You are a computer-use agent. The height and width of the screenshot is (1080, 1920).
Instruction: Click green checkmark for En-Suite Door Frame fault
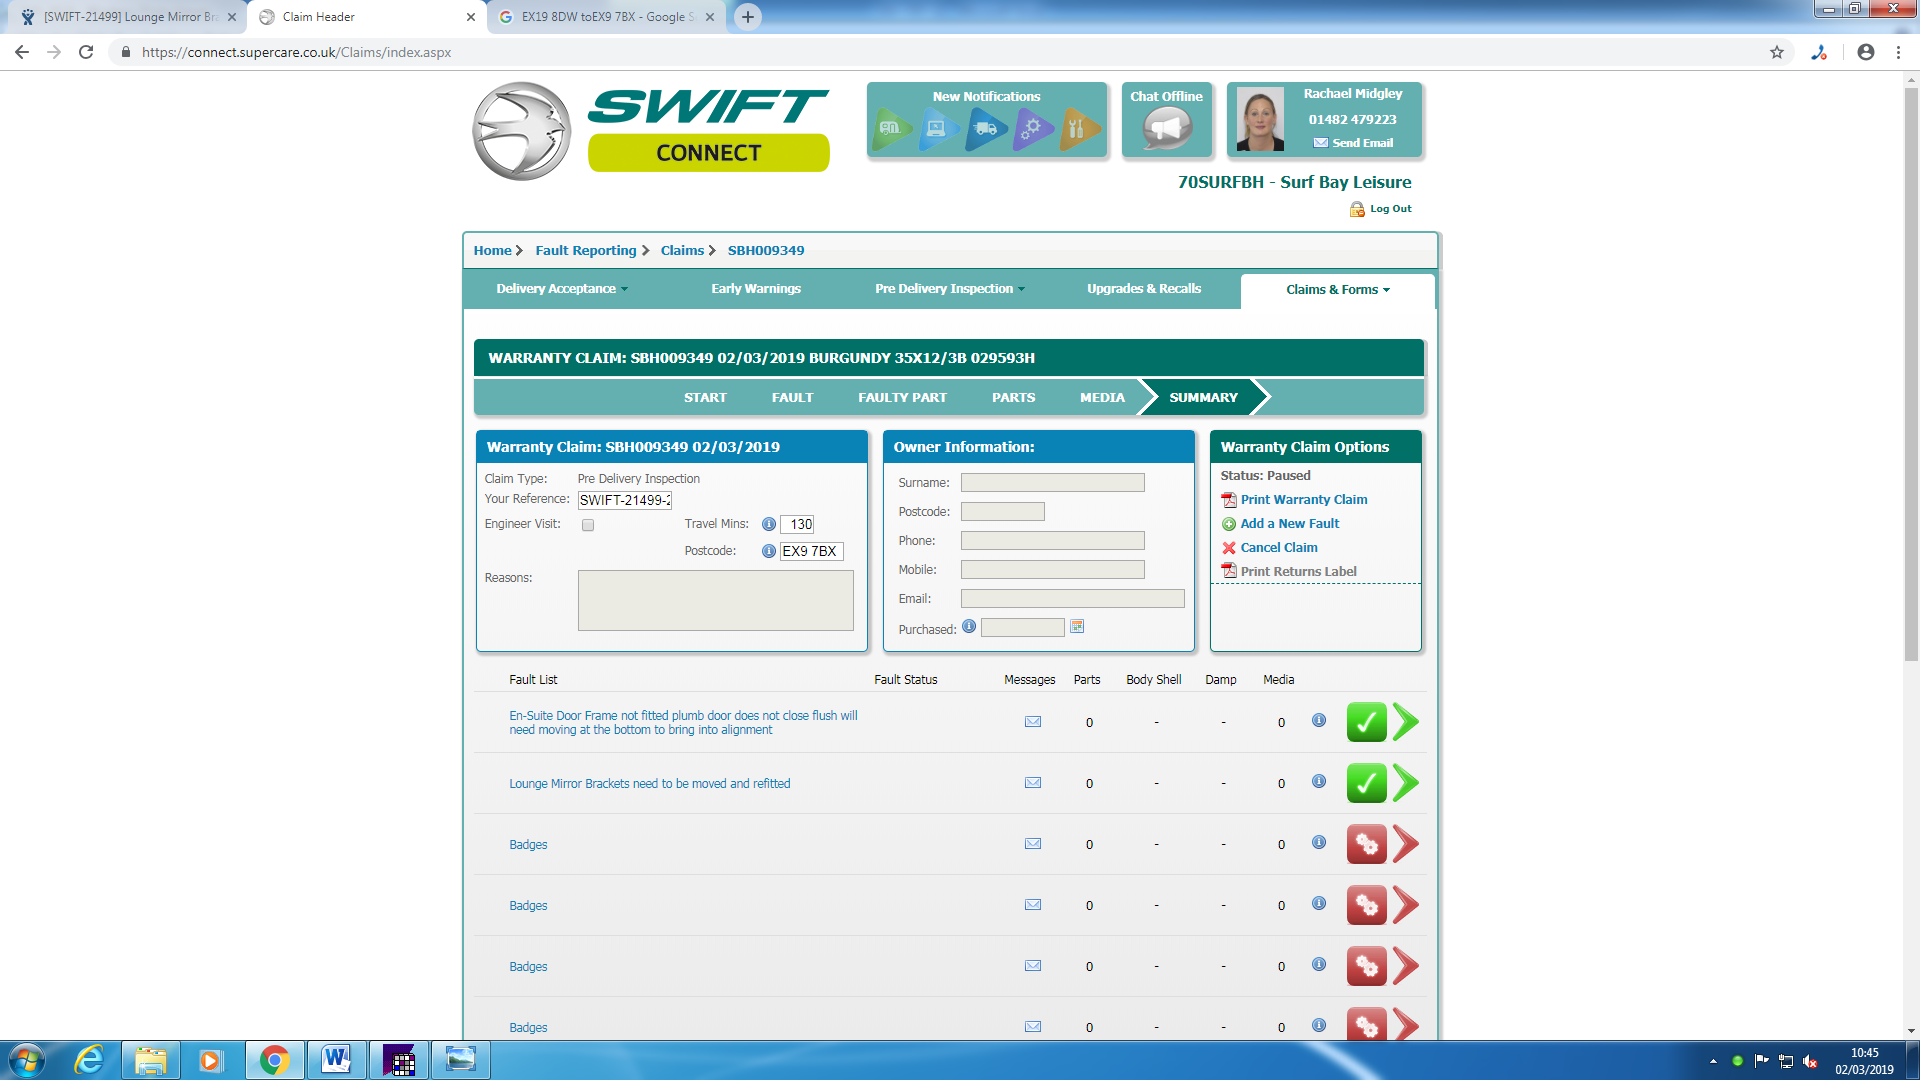coord(1366,722)
